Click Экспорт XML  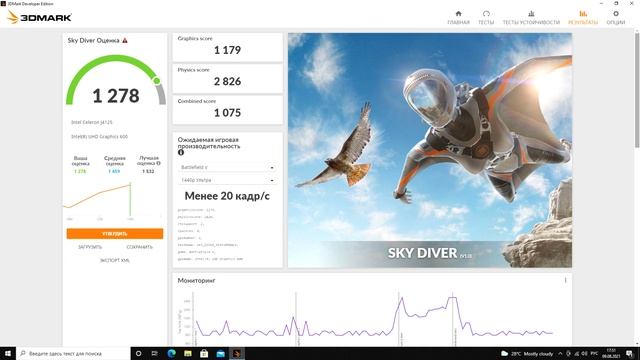[x=115, y=260]
